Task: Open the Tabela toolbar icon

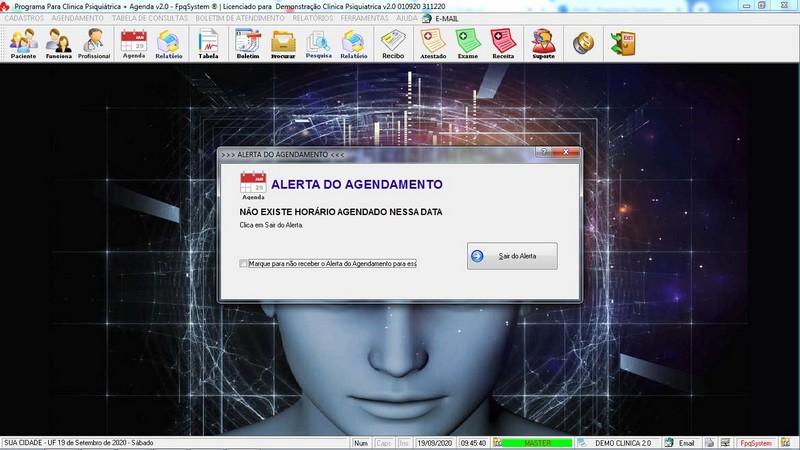Action: [x=208, y=44]
